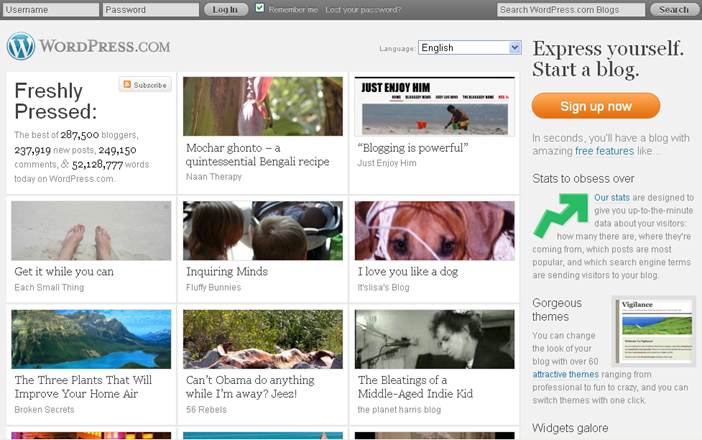Click the Widgets galore heading
Screen dimensions: 702x440
pos(570,428)
